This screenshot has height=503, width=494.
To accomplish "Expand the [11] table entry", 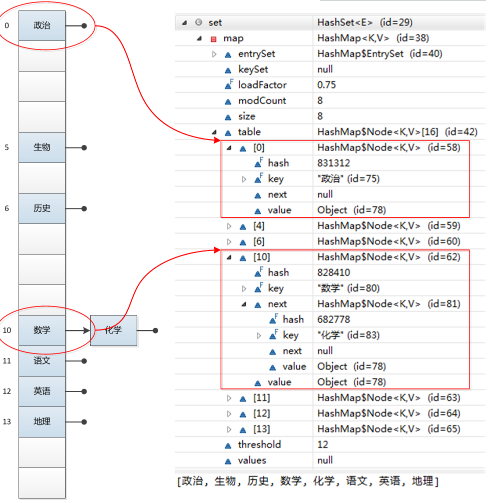I will (x=229, y=398).
